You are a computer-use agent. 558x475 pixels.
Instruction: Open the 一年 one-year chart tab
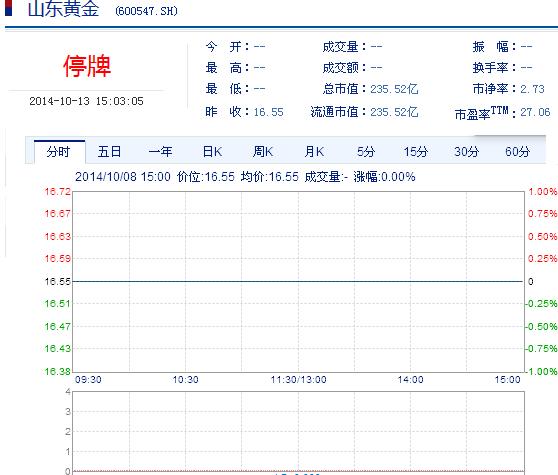coord(160,152)
